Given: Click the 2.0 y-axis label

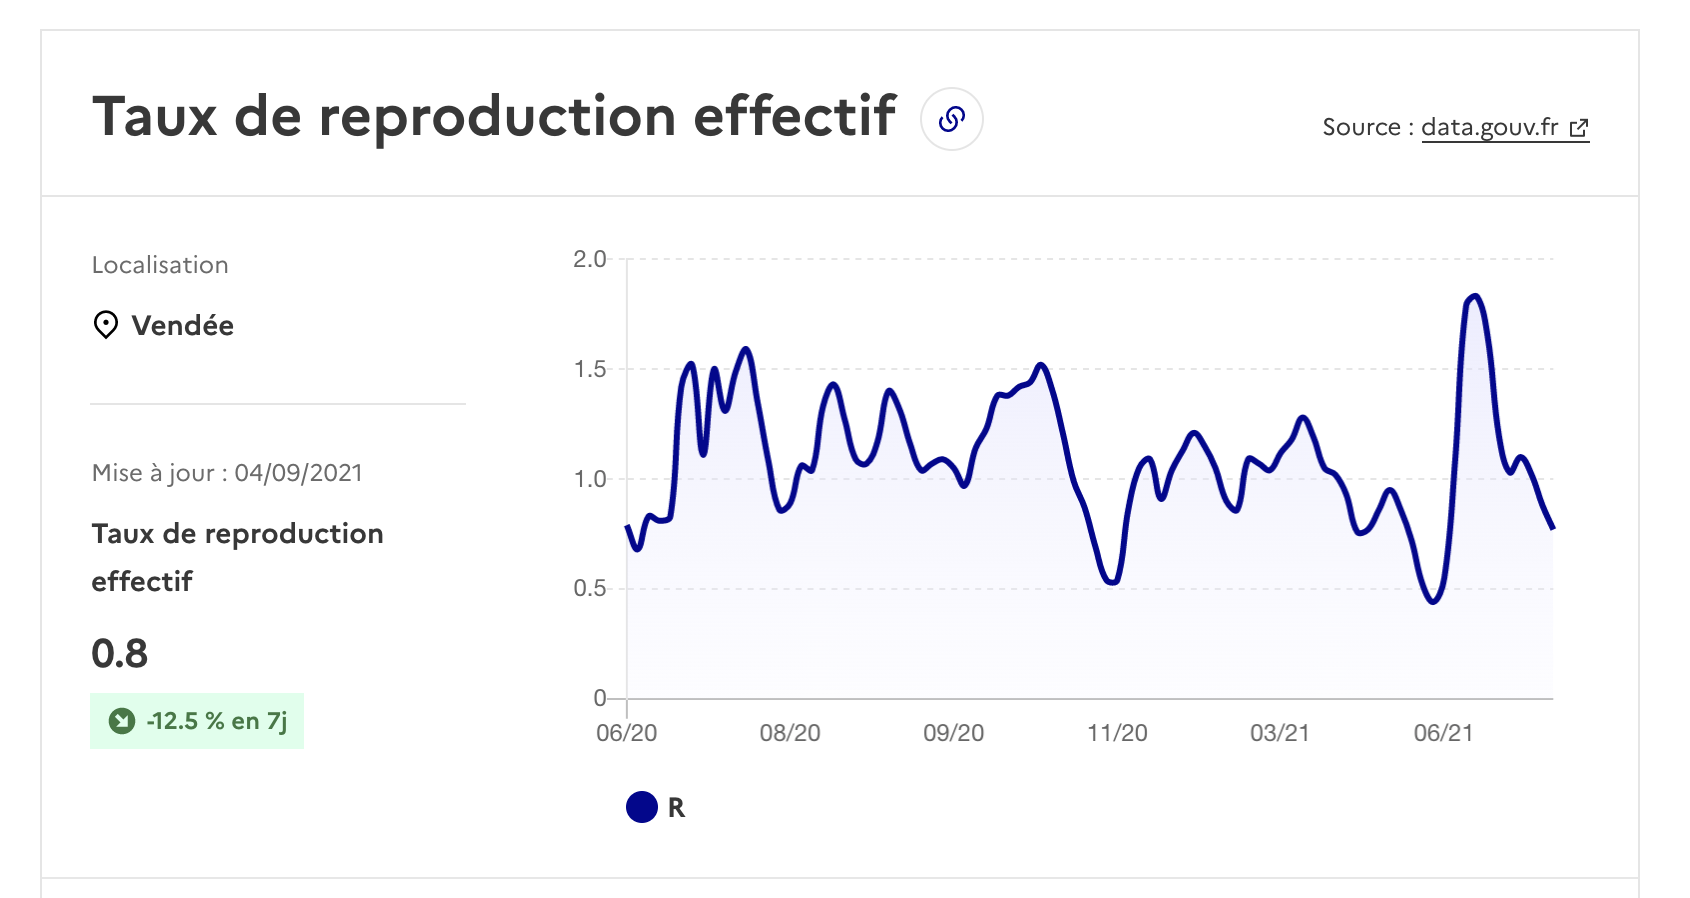Looking at the screenshot, I should (x=590, y=259).
